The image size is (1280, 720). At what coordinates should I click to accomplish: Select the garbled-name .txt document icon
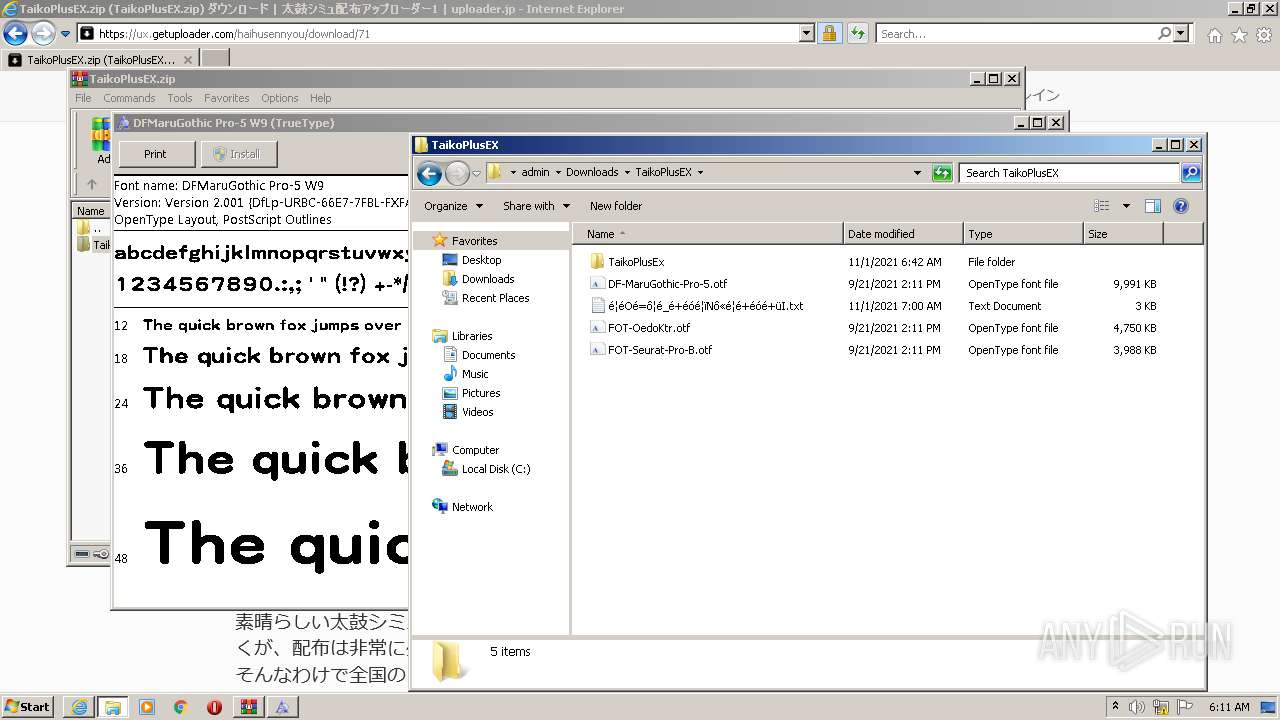[597, 306]
